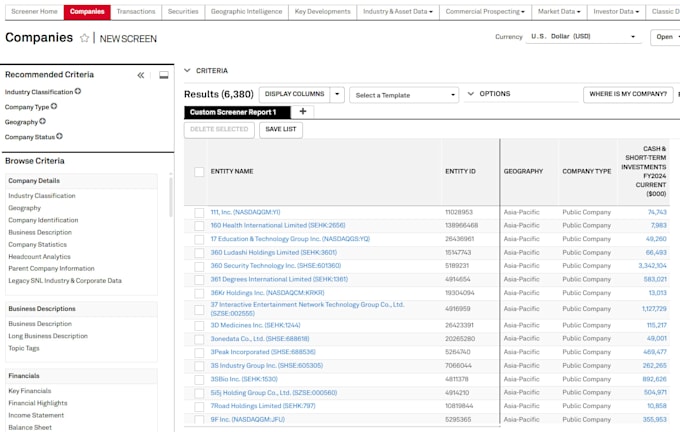This screenshot has width=680, height=432.
Task: Sort by the GEOGRAPHY column header
Action: 523,171
